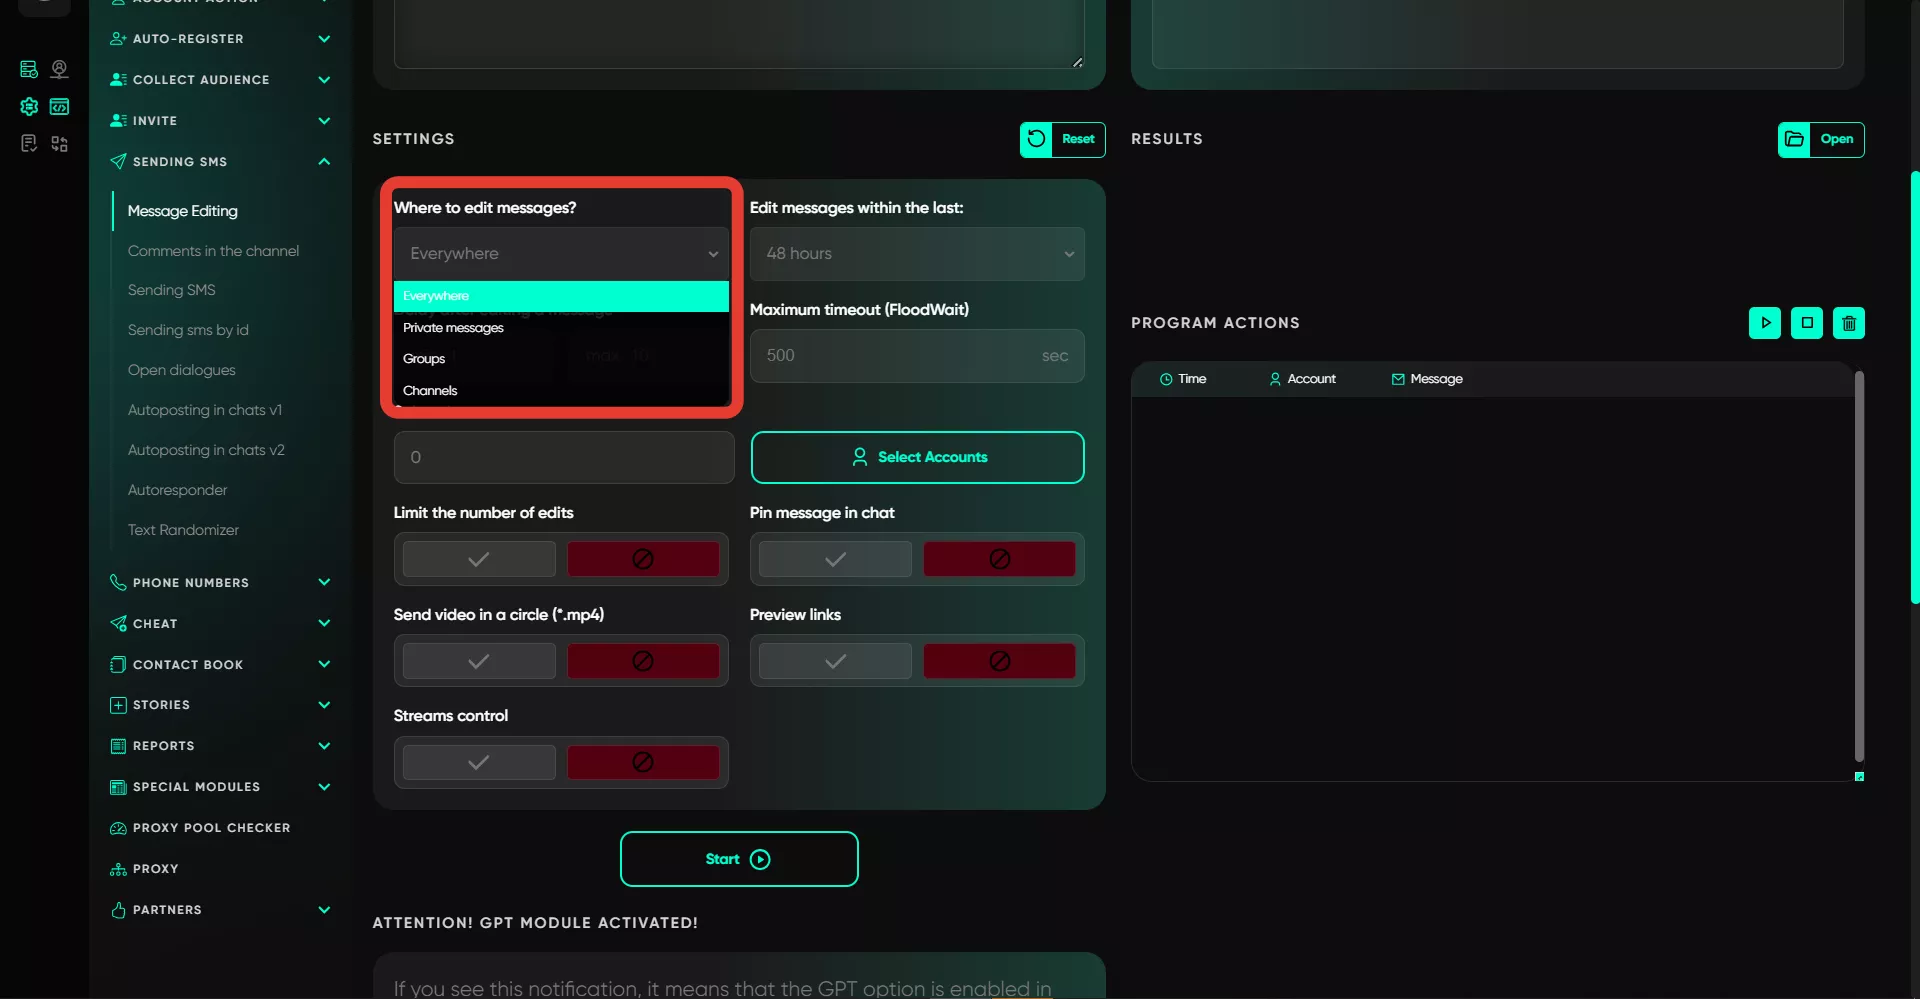Image resolution: width=1920 pixels, height=999 pixels.
Task: Collapse the Sending SMS section chevron
Action: (324, 161)
